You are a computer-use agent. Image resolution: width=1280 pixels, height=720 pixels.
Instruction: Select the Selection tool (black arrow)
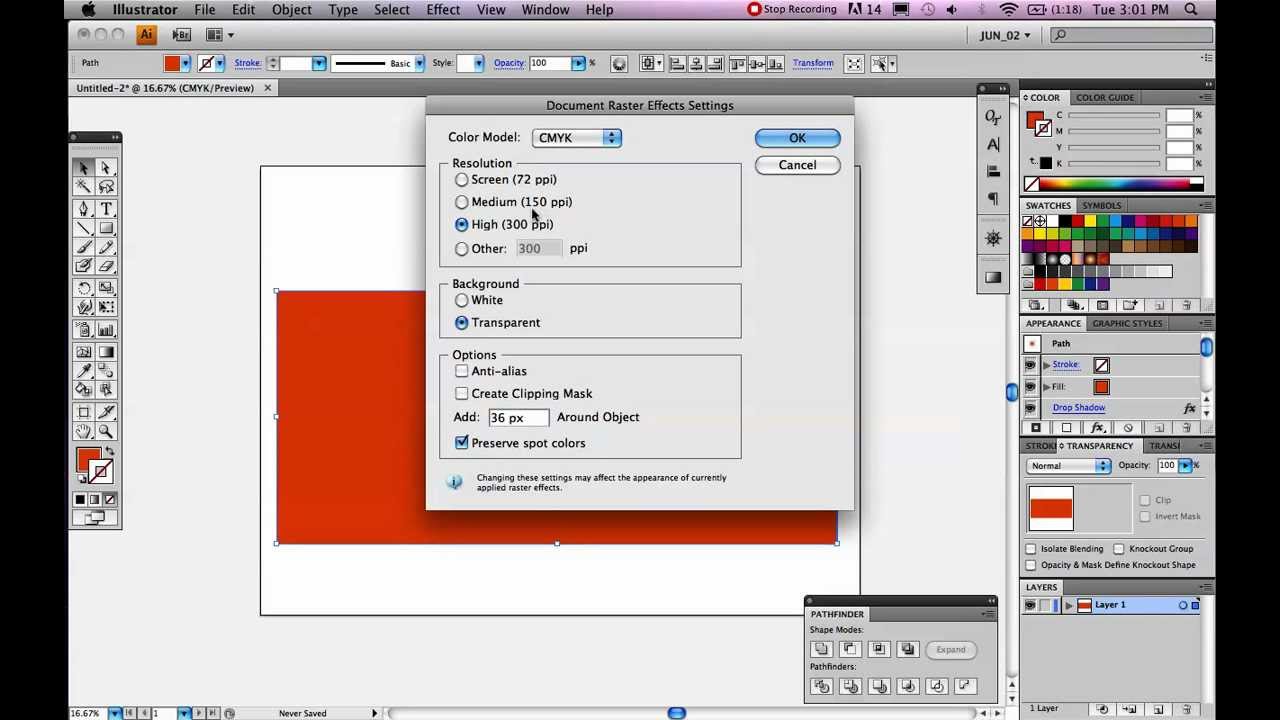[84, 168]
